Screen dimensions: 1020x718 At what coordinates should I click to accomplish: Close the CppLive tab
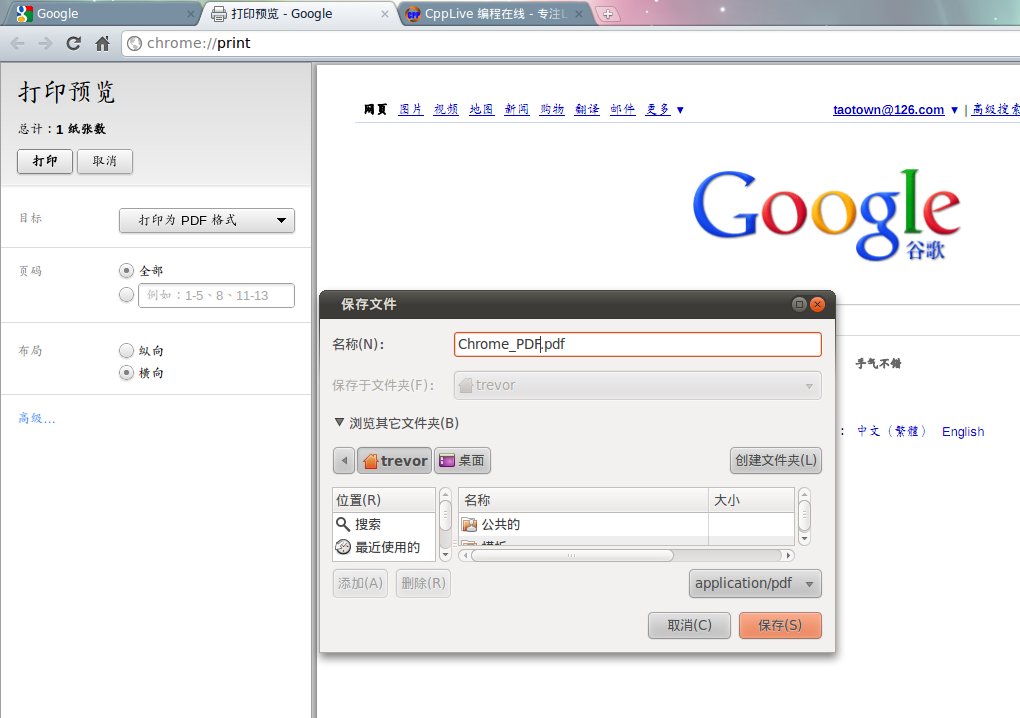pyautogui.click(x=578, y=14)
